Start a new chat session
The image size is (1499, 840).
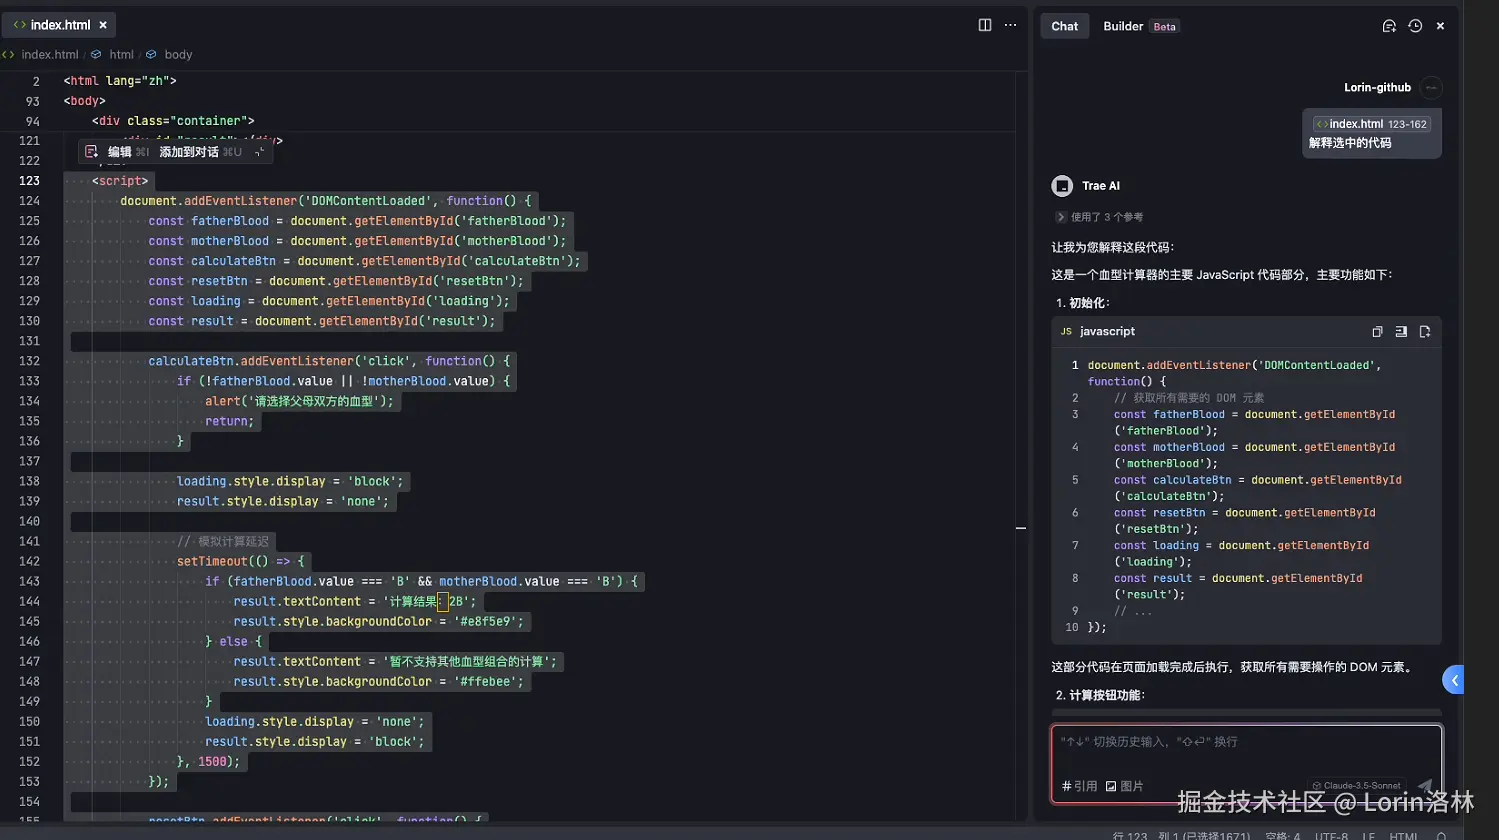pos(1389,26)
